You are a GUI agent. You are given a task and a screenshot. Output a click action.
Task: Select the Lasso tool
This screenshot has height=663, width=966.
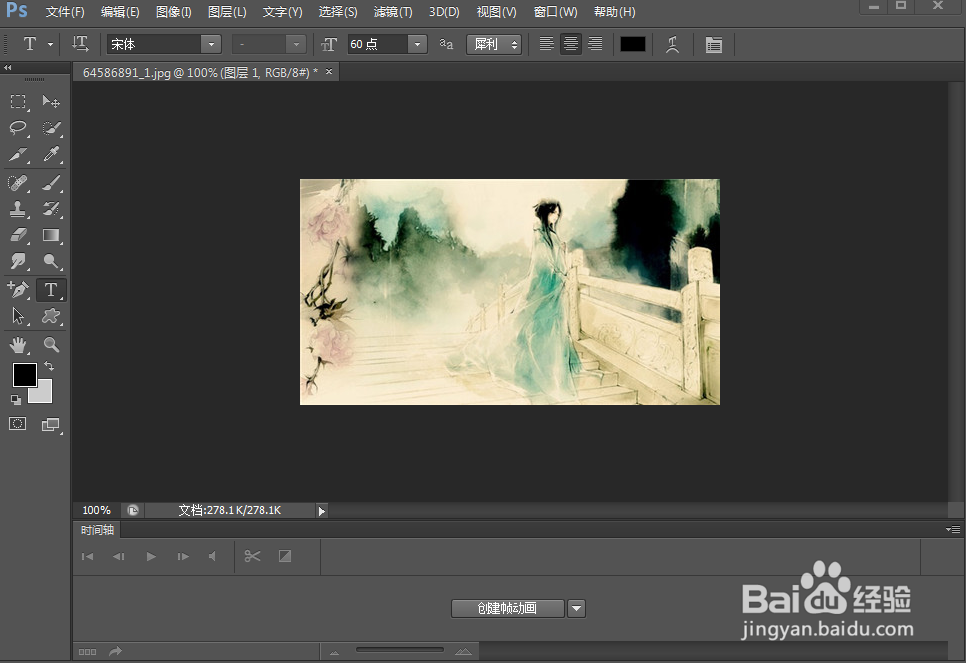(x=18, y=128)
